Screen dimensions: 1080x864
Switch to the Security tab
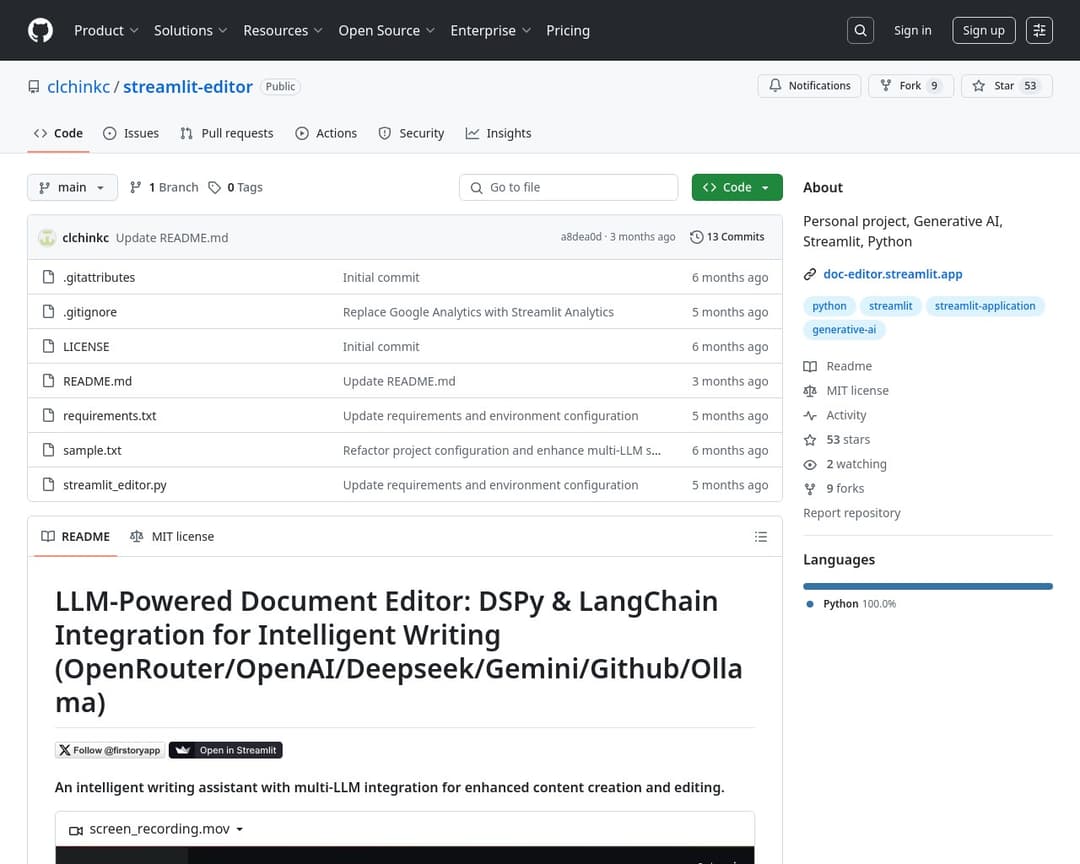[411, 133]
